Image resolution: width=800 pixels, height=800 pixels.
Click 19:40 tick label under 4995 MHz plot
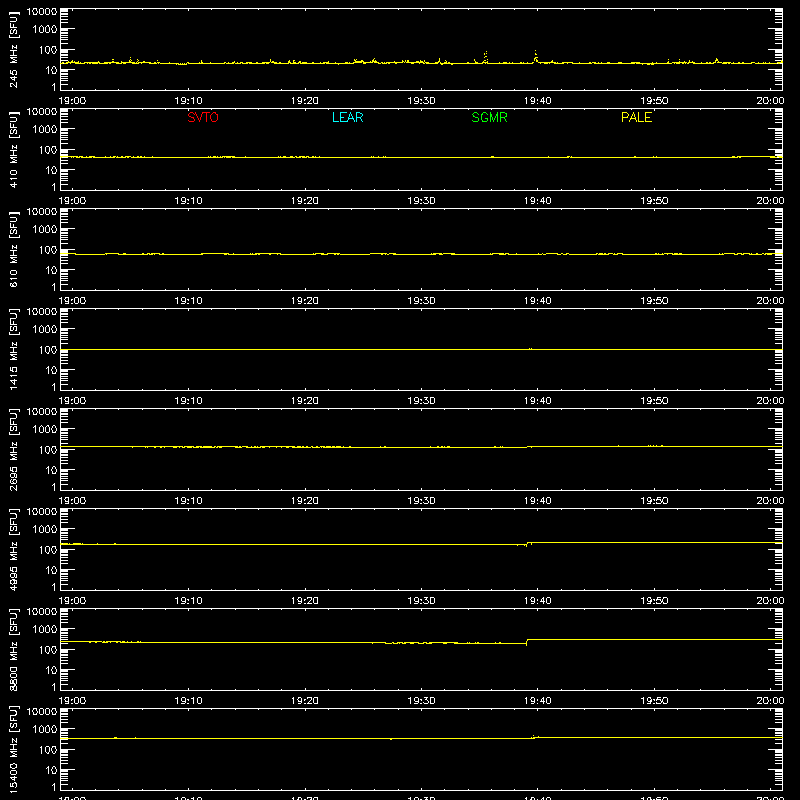point(538,601)
